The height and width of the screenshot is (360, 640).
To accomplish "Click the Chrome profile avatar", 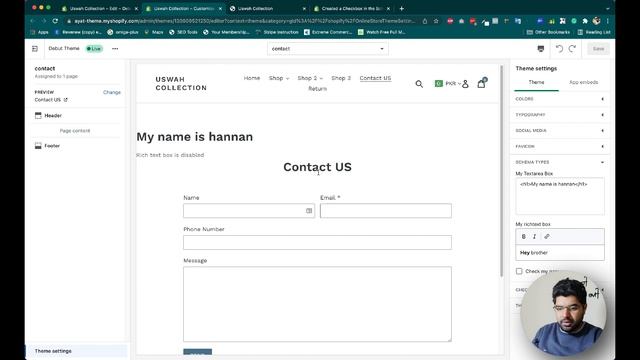I will [596, 21].
